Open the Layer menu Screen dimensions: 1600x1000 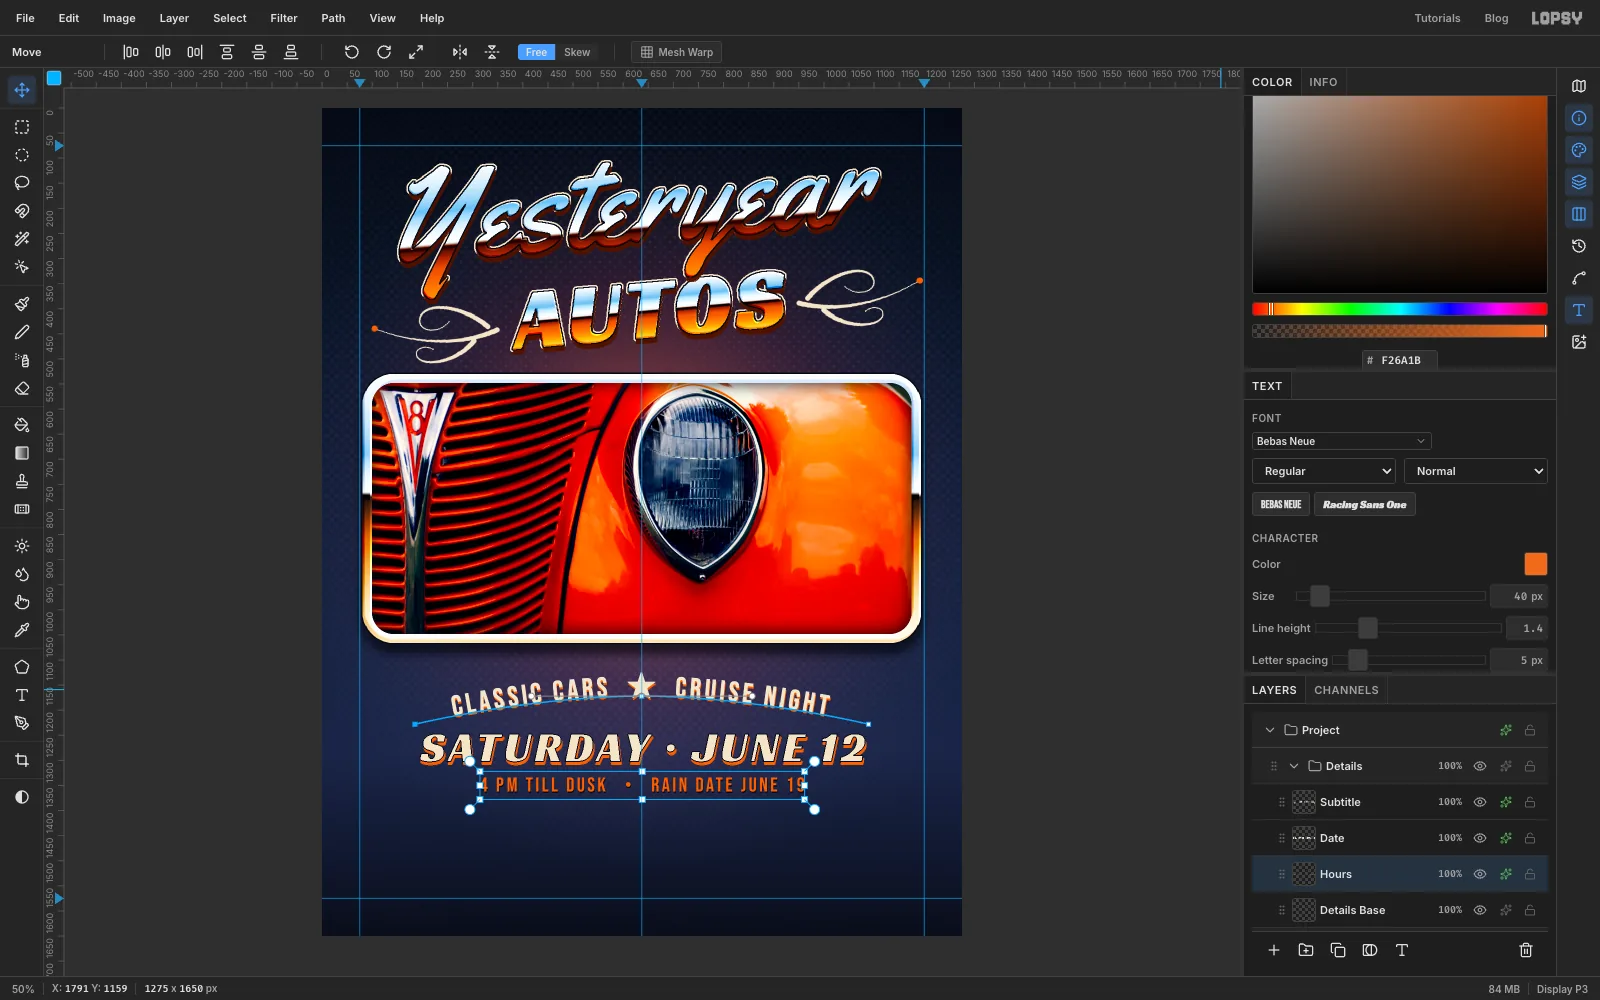[174, 18]
